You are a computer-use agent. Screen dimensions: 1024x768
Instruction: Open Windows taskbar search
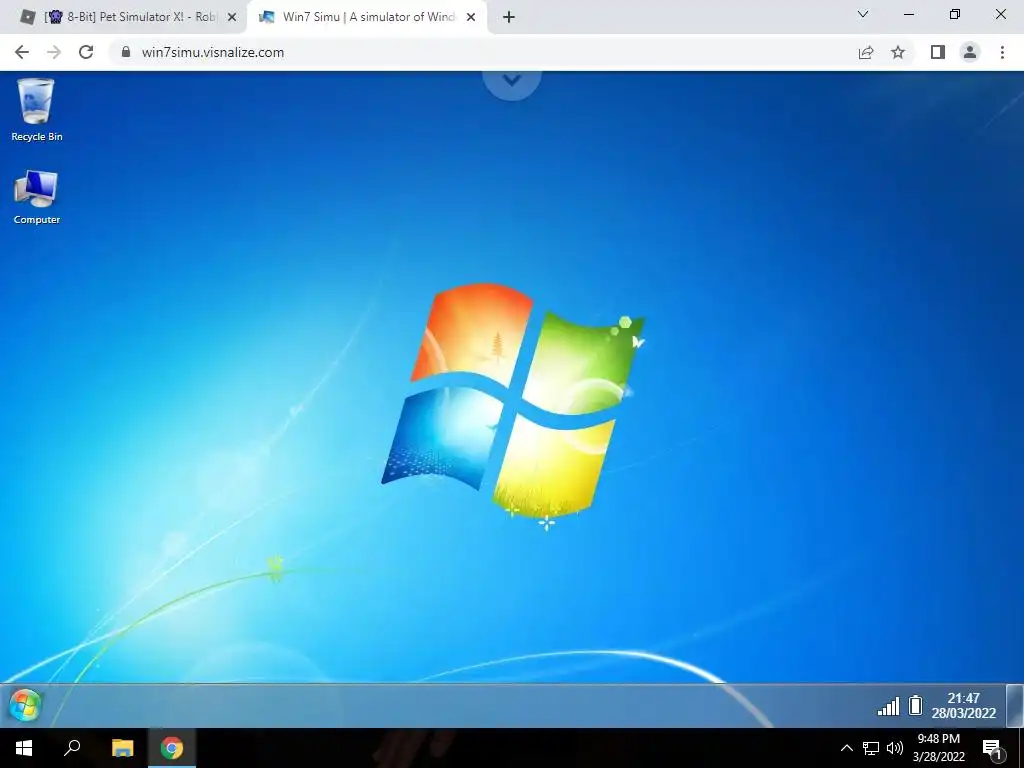coord(72,748)
